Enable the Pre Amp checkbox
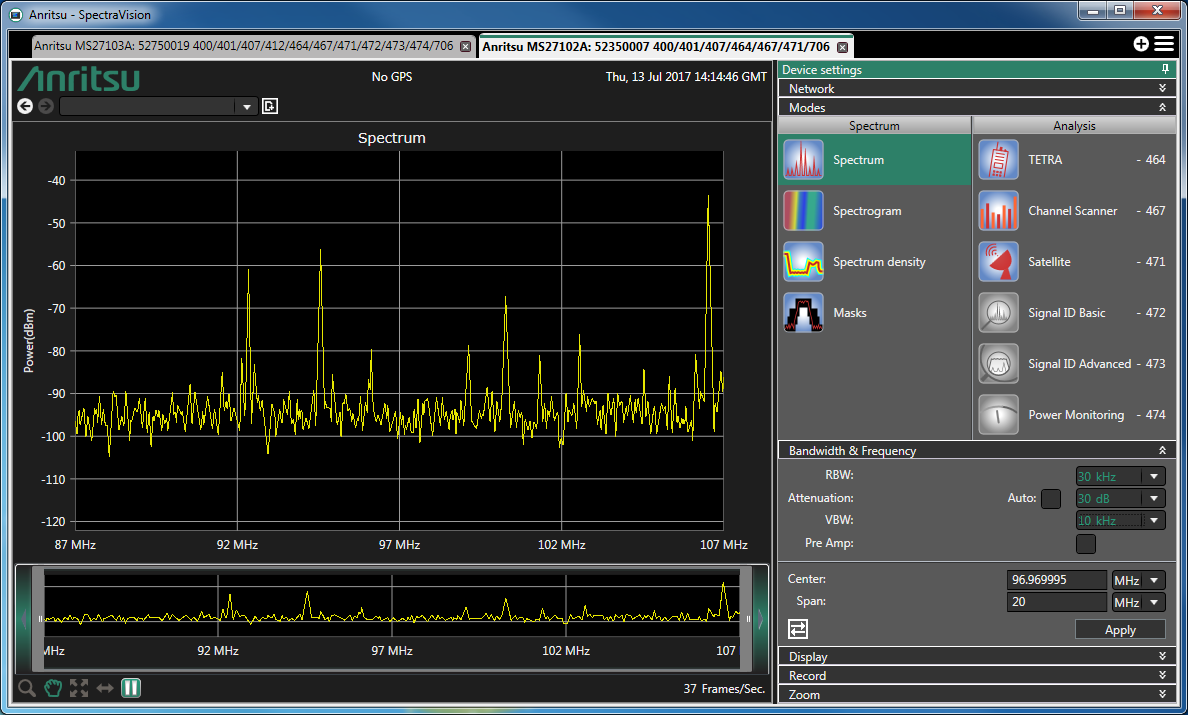Viewport: 1188px width, 715px height. pos(1085,543)
